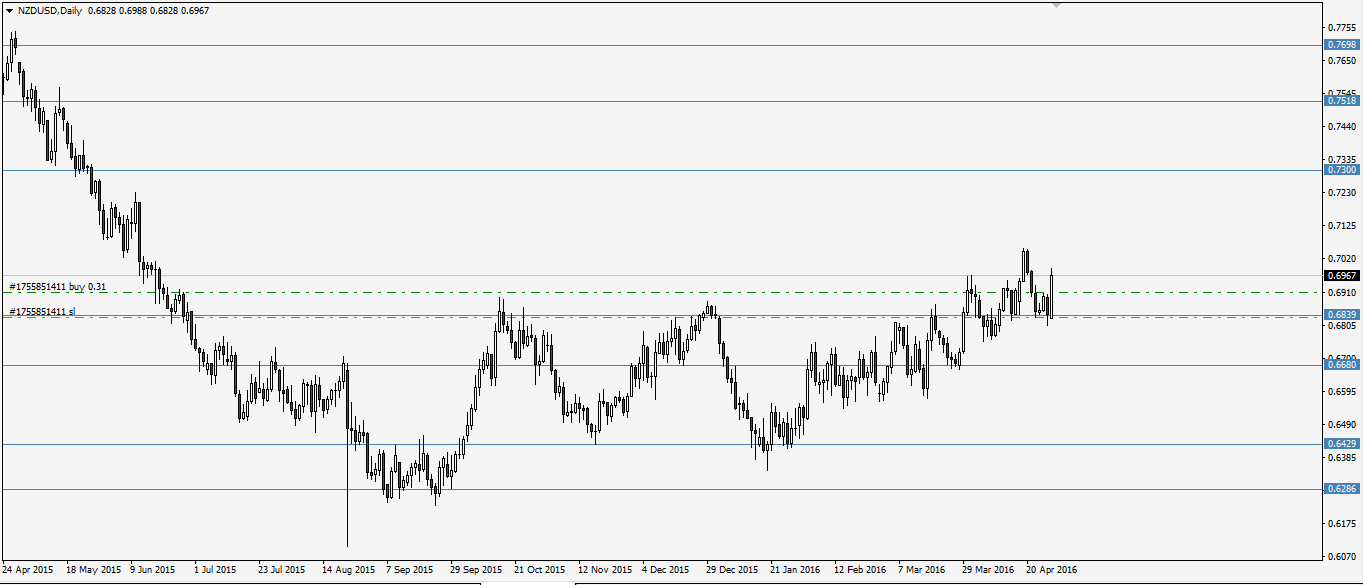Click the 14 Aug 2015 date label
1363x585 pixels.
[x=348, y=569]
